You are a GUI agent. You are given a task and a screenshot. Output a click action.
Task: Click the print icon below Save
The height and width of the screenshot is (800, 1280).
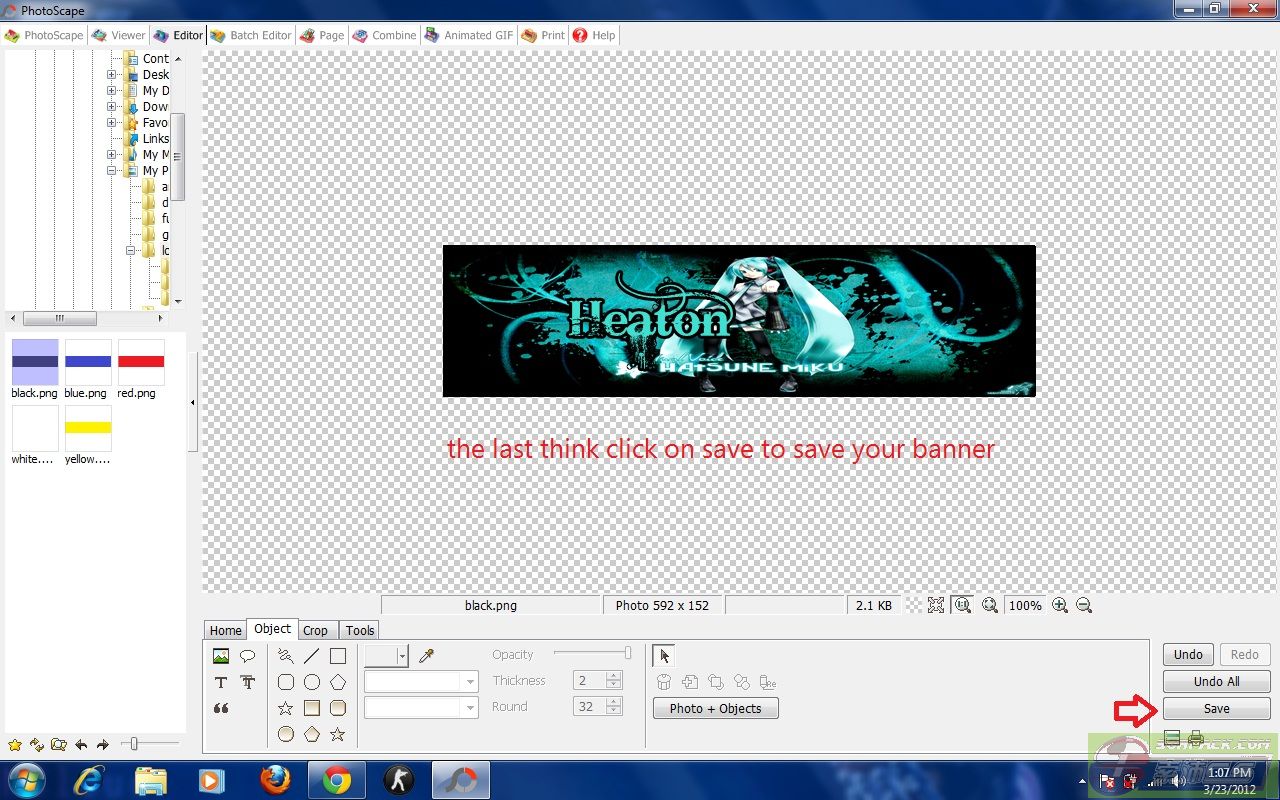[x=1196, y=739]
